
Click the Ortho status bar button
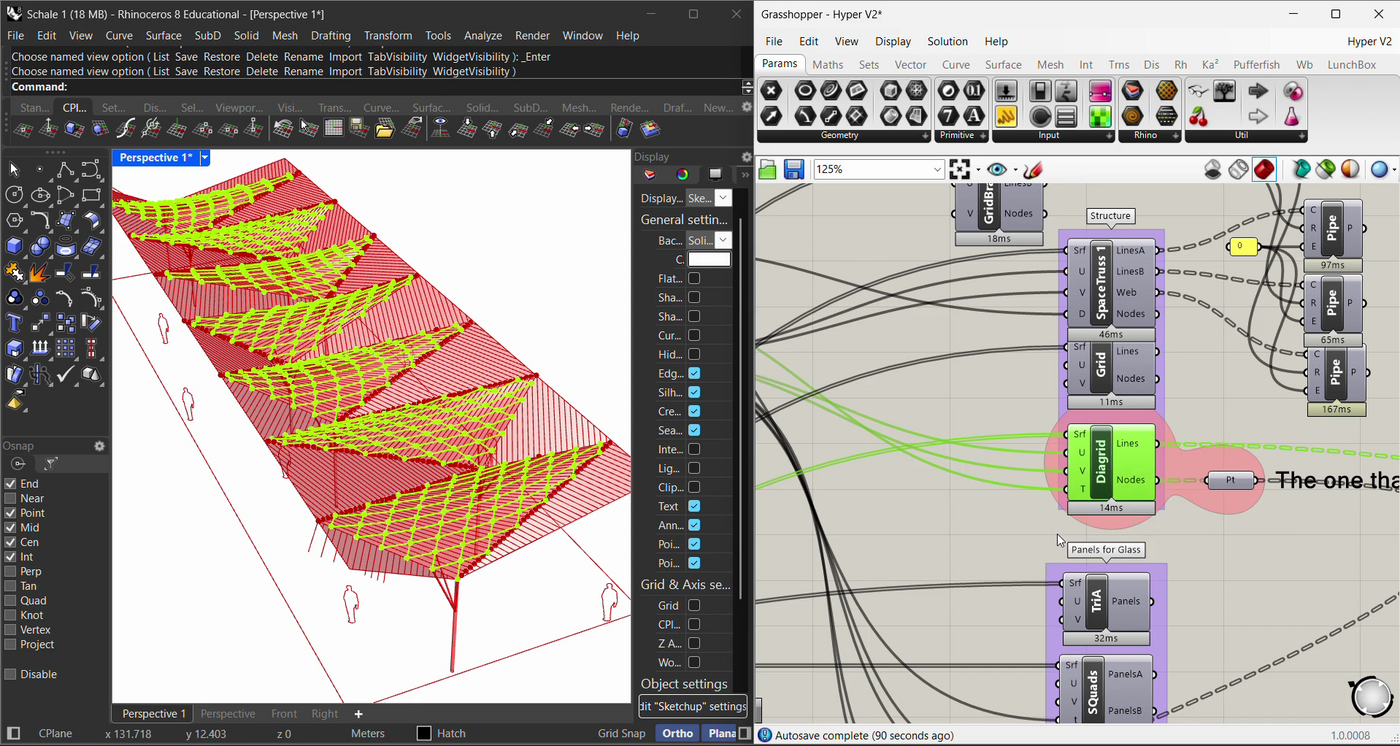(677, 733)
